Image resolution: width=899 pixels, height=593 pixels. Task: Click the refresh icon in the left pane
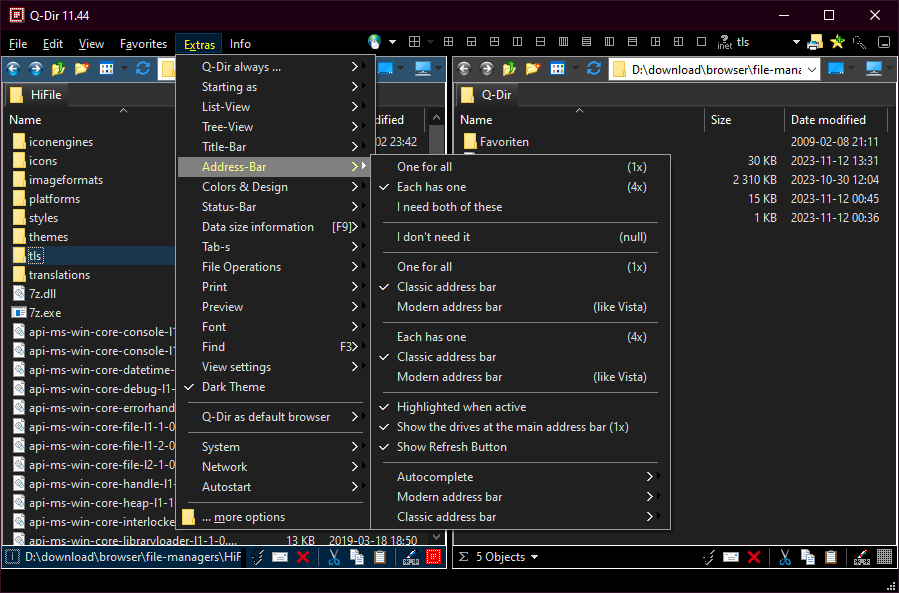[143, 68]
